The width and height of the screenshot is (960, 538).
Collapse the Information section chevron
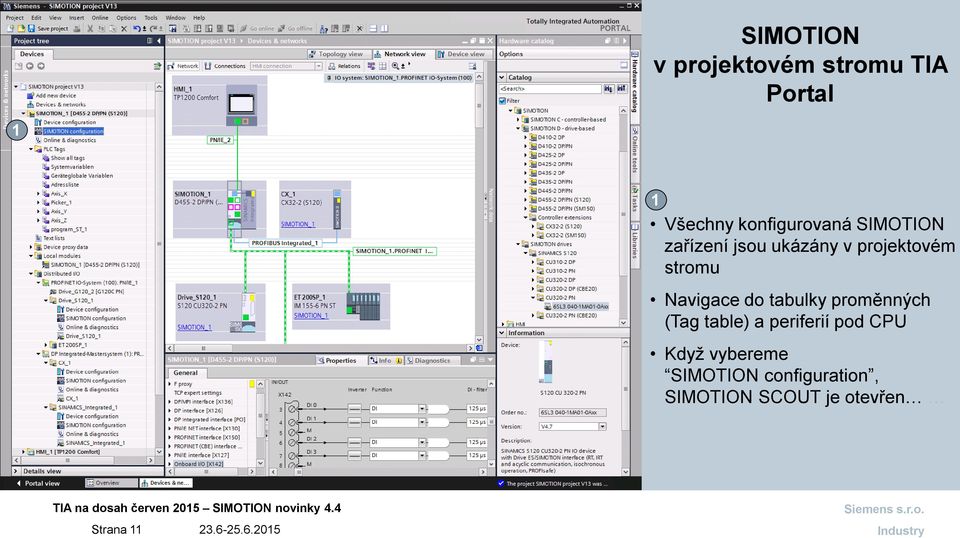pyautogui.click(x=502, y=333)
